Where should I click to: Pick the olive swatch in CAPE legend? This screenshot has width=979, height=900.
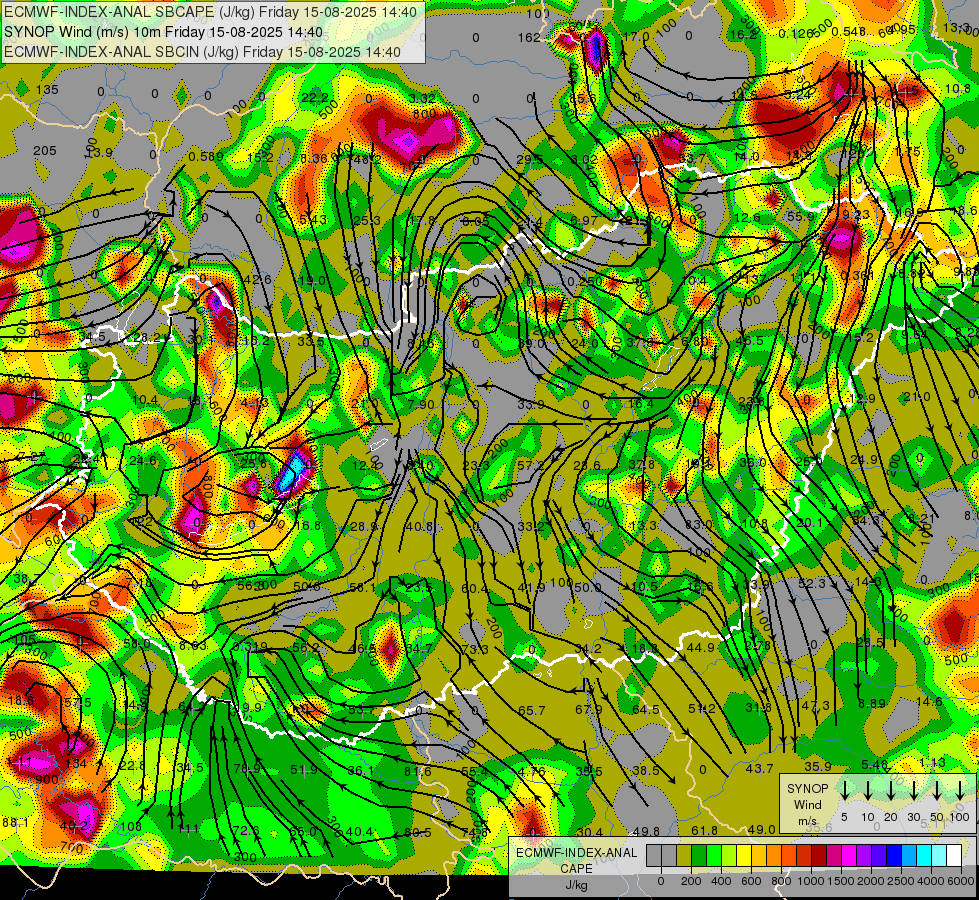pos(684,855)
